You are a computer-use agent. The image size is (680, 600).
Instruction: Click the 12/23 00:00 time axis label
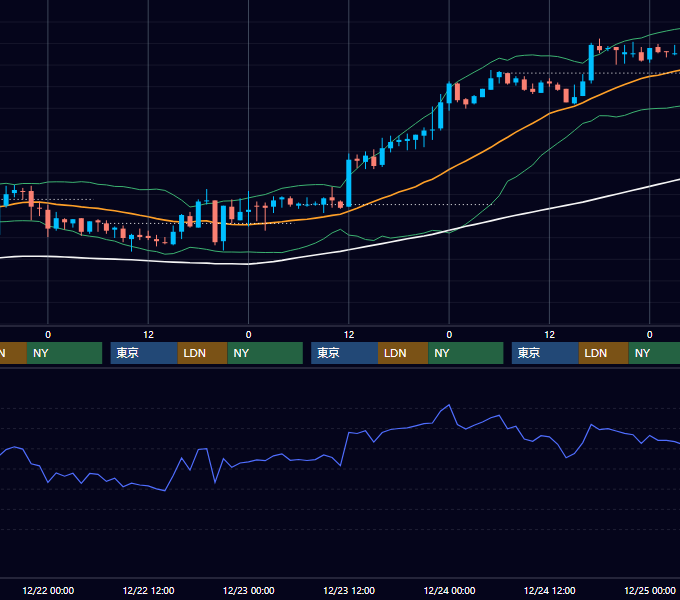[x=248, y=590]
